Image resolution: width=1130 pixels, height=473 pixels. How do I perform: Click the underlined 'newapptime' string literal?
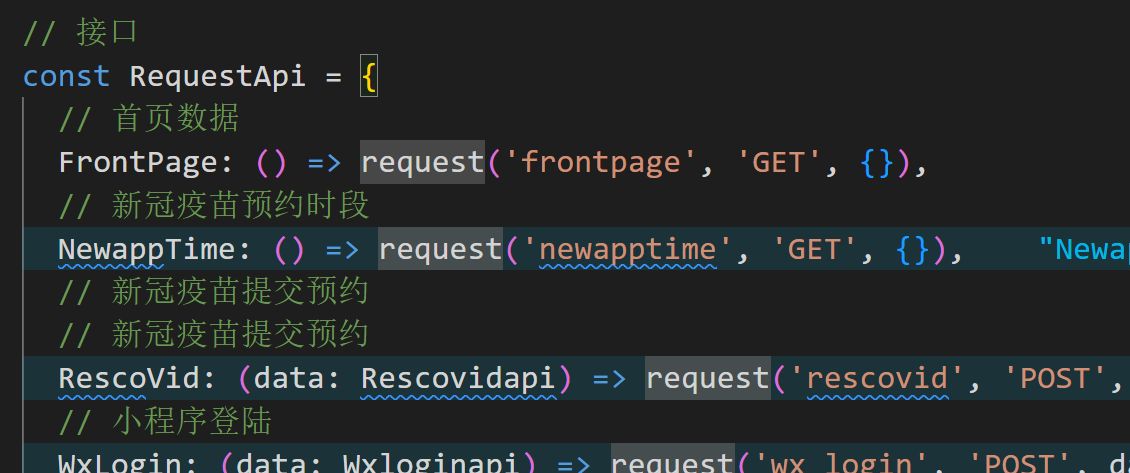coord(627,249)
